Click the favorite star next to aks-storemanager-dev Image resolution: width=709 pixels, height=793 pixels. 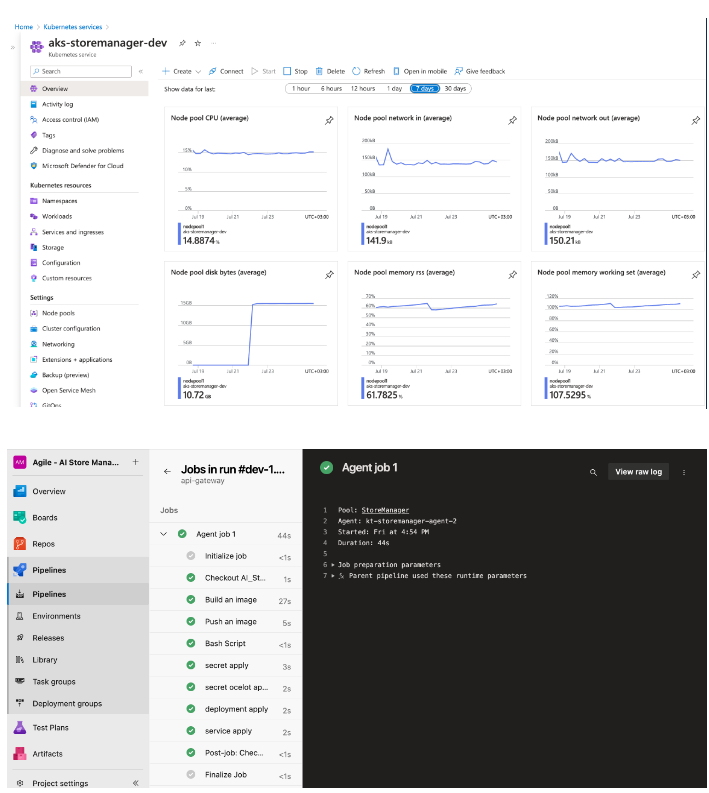(198, 43)
